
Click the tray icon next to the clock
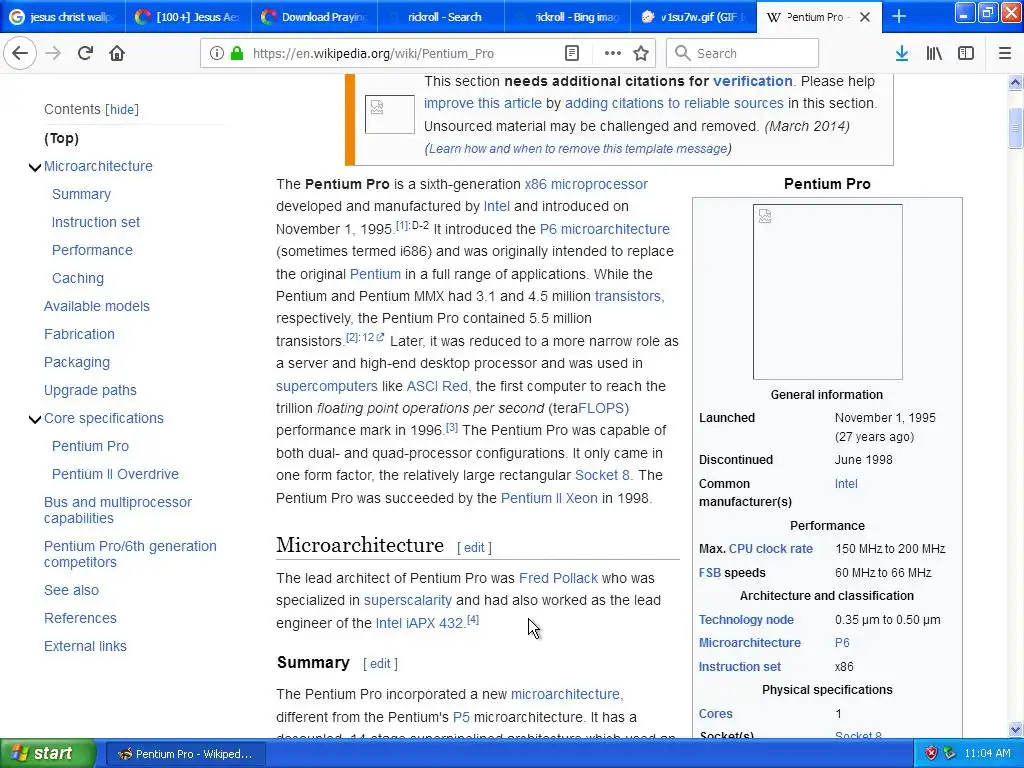(x=950, y=753)
